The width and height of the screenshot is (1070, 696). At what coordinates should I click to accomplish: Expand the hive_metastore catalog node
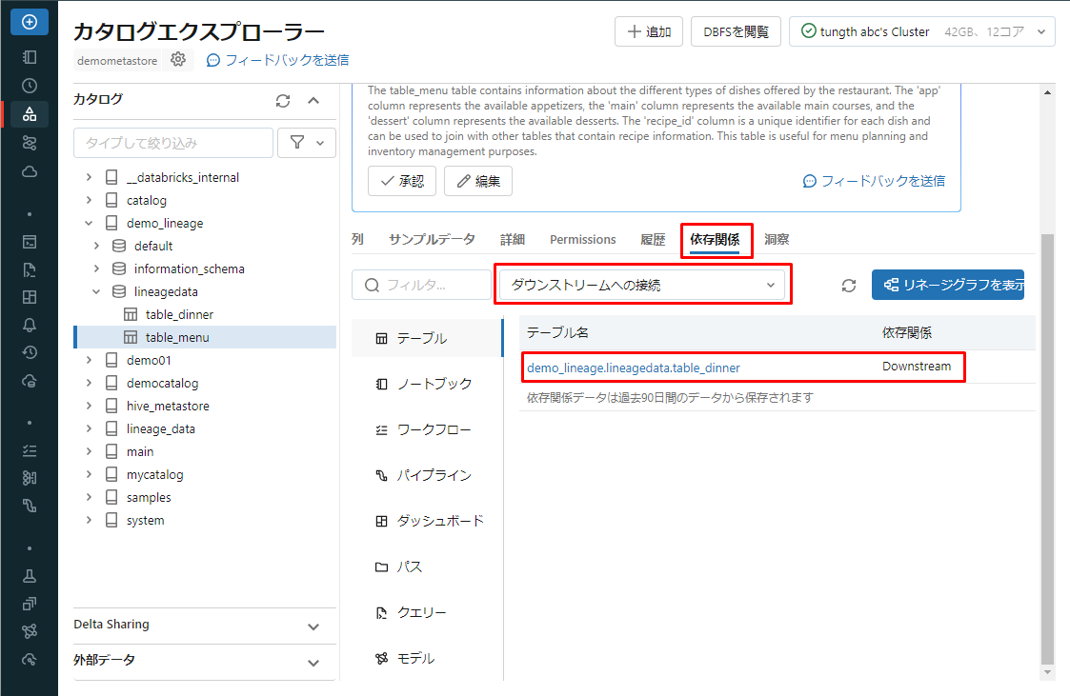[x=89, y=406]
